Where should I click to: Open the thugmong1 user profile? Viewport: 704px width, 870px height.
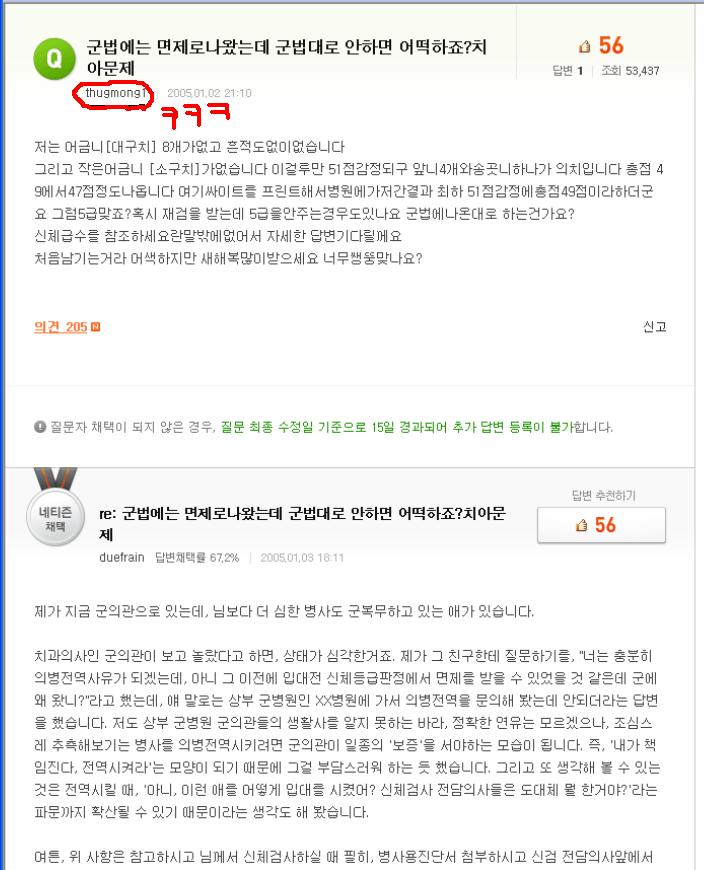[x=115, y=93]
